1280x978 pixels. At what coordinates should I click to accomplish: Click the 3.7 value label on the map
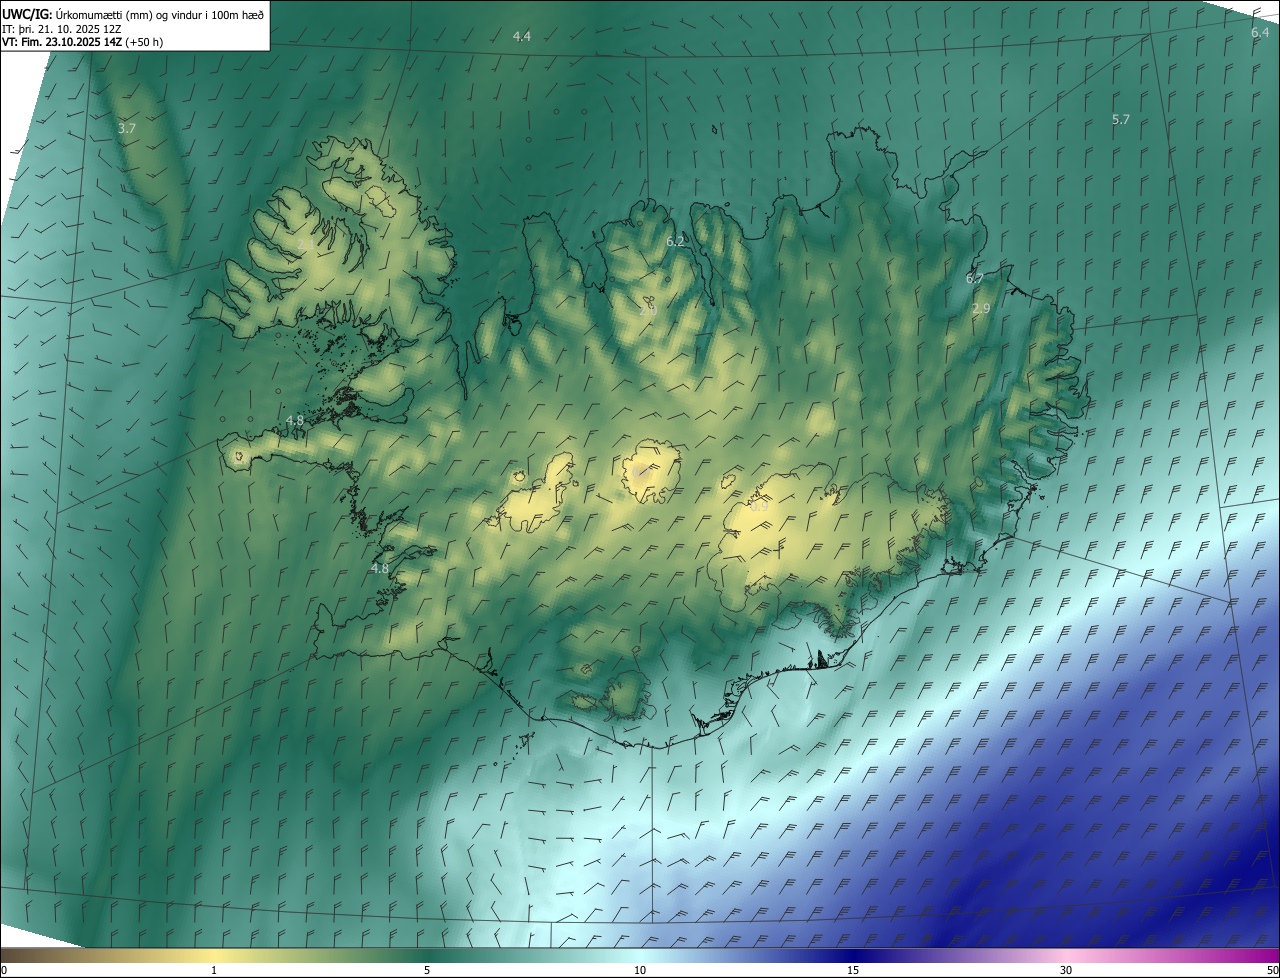127,129
